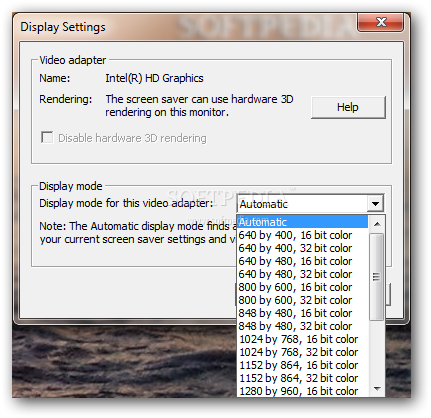This screenshot has width=431, height=418.
Task: Click the dropdown list scroll up arrow
Action: pos(377,224)
